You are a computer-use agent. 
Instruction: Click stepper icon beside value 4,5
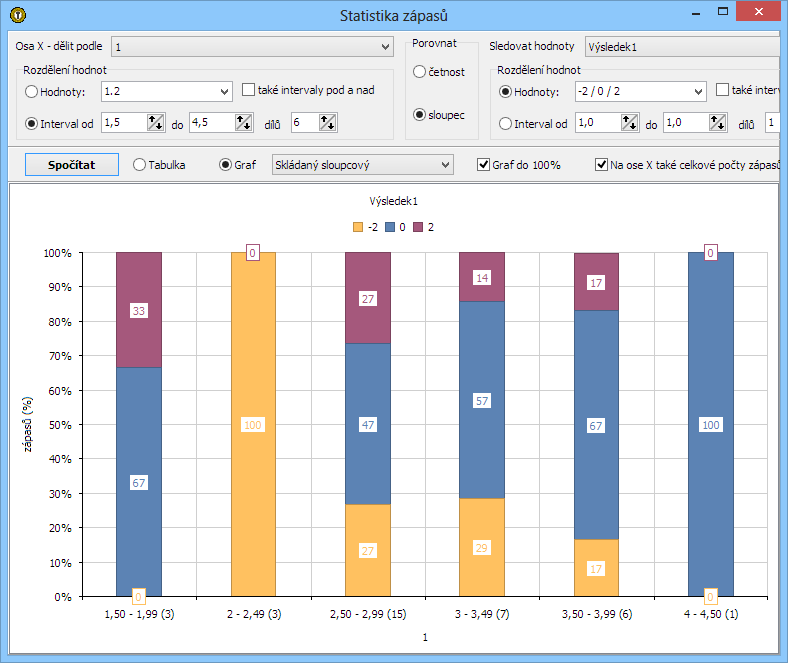[244, 122]
